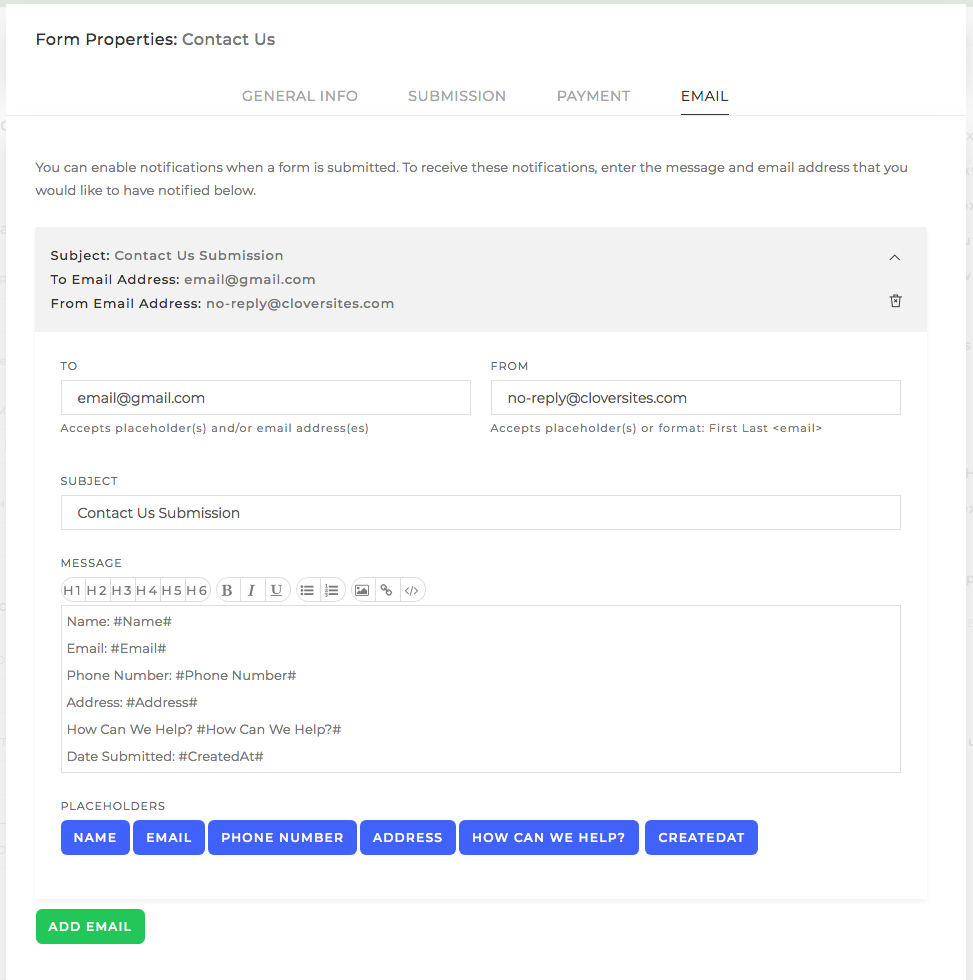
Task: Insert a hyperlink in the message editor
Action: [x=387, y=589]
